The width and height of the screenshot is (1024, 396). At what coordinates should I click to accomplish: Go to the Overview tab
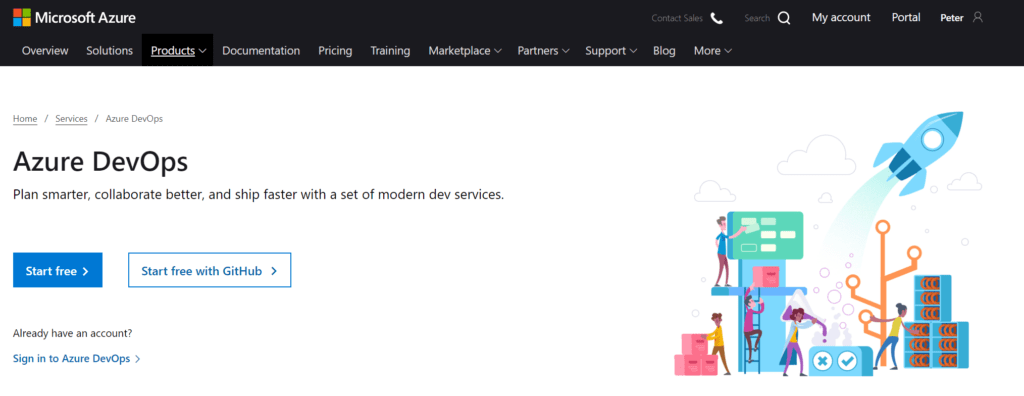[x=45, y=50]
